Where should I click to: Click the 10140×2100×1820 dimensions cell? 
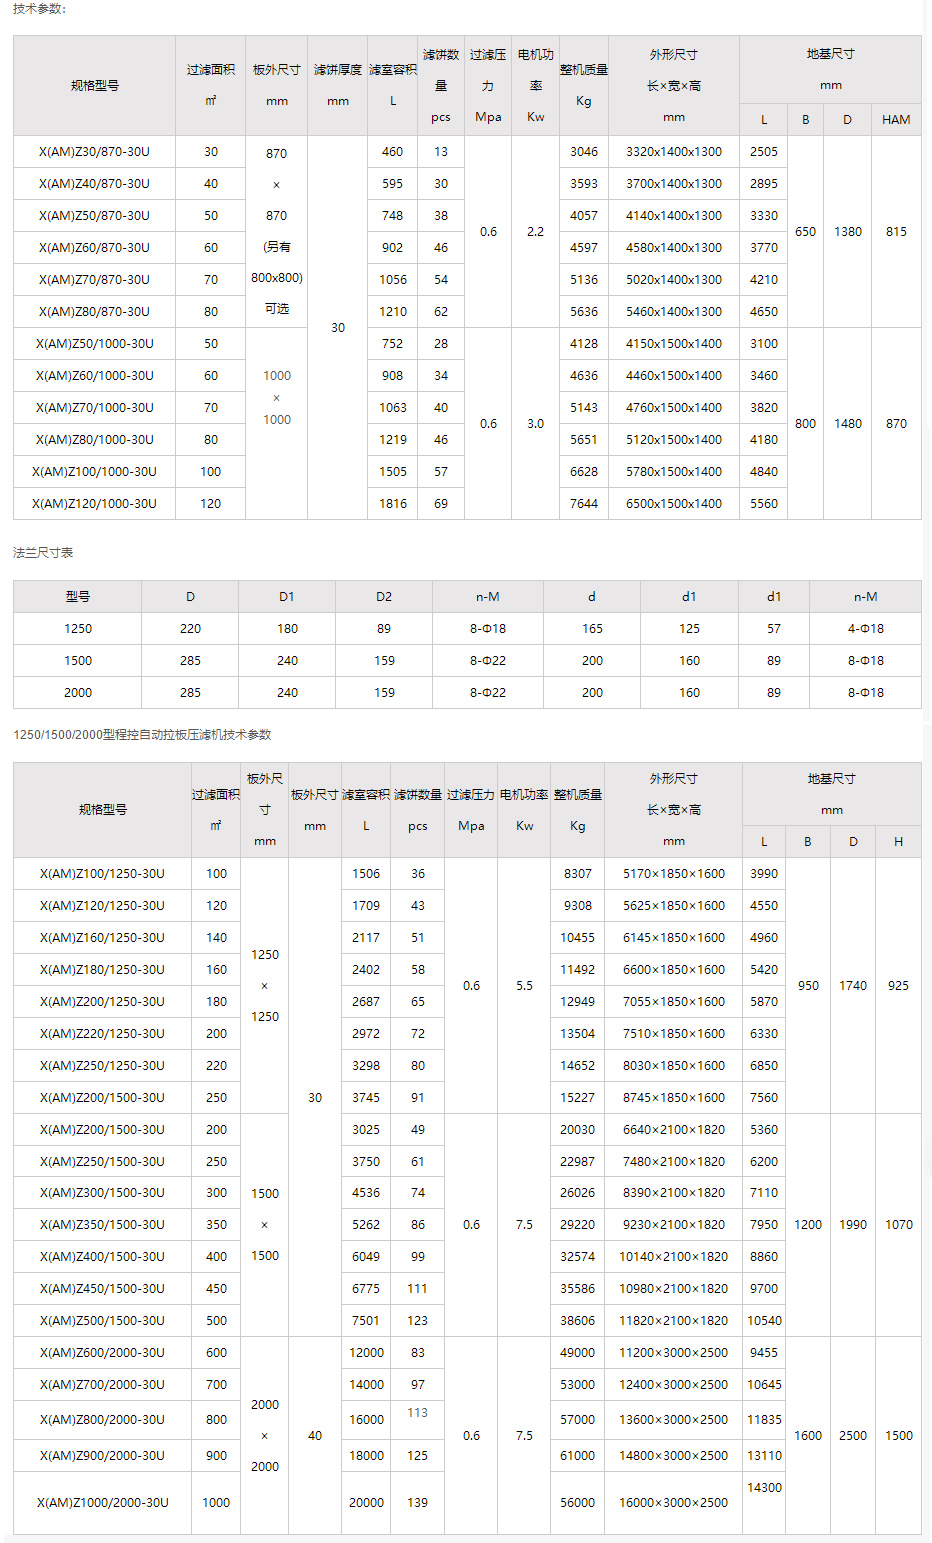click(x=673, y=1256)
